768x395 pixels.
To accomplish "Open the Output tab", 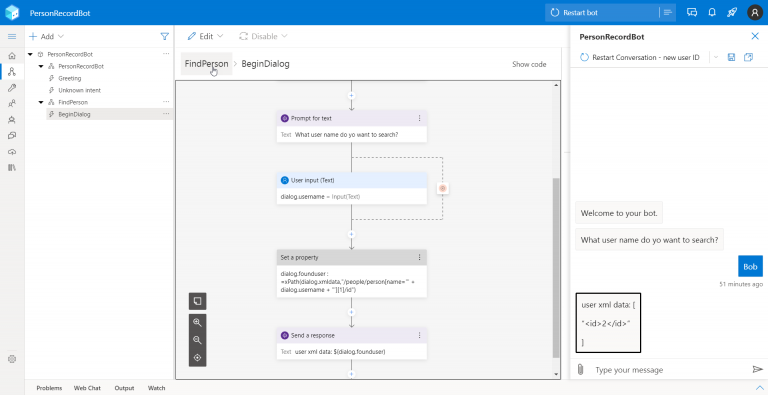I will [x=124, y=388].
